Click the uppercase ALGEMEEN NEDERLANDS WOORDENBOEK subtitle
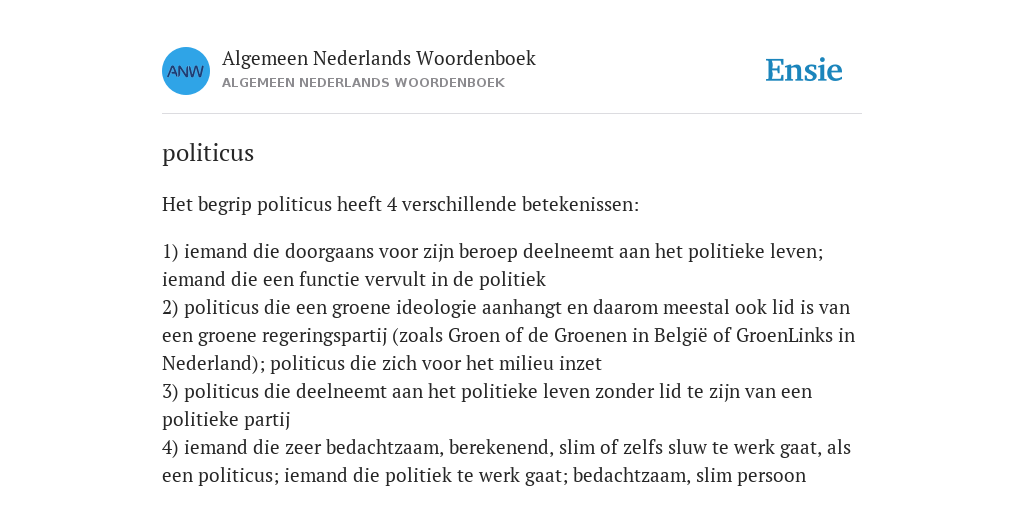The width and height of the screenshot is (1024, 512). point(363,83)
